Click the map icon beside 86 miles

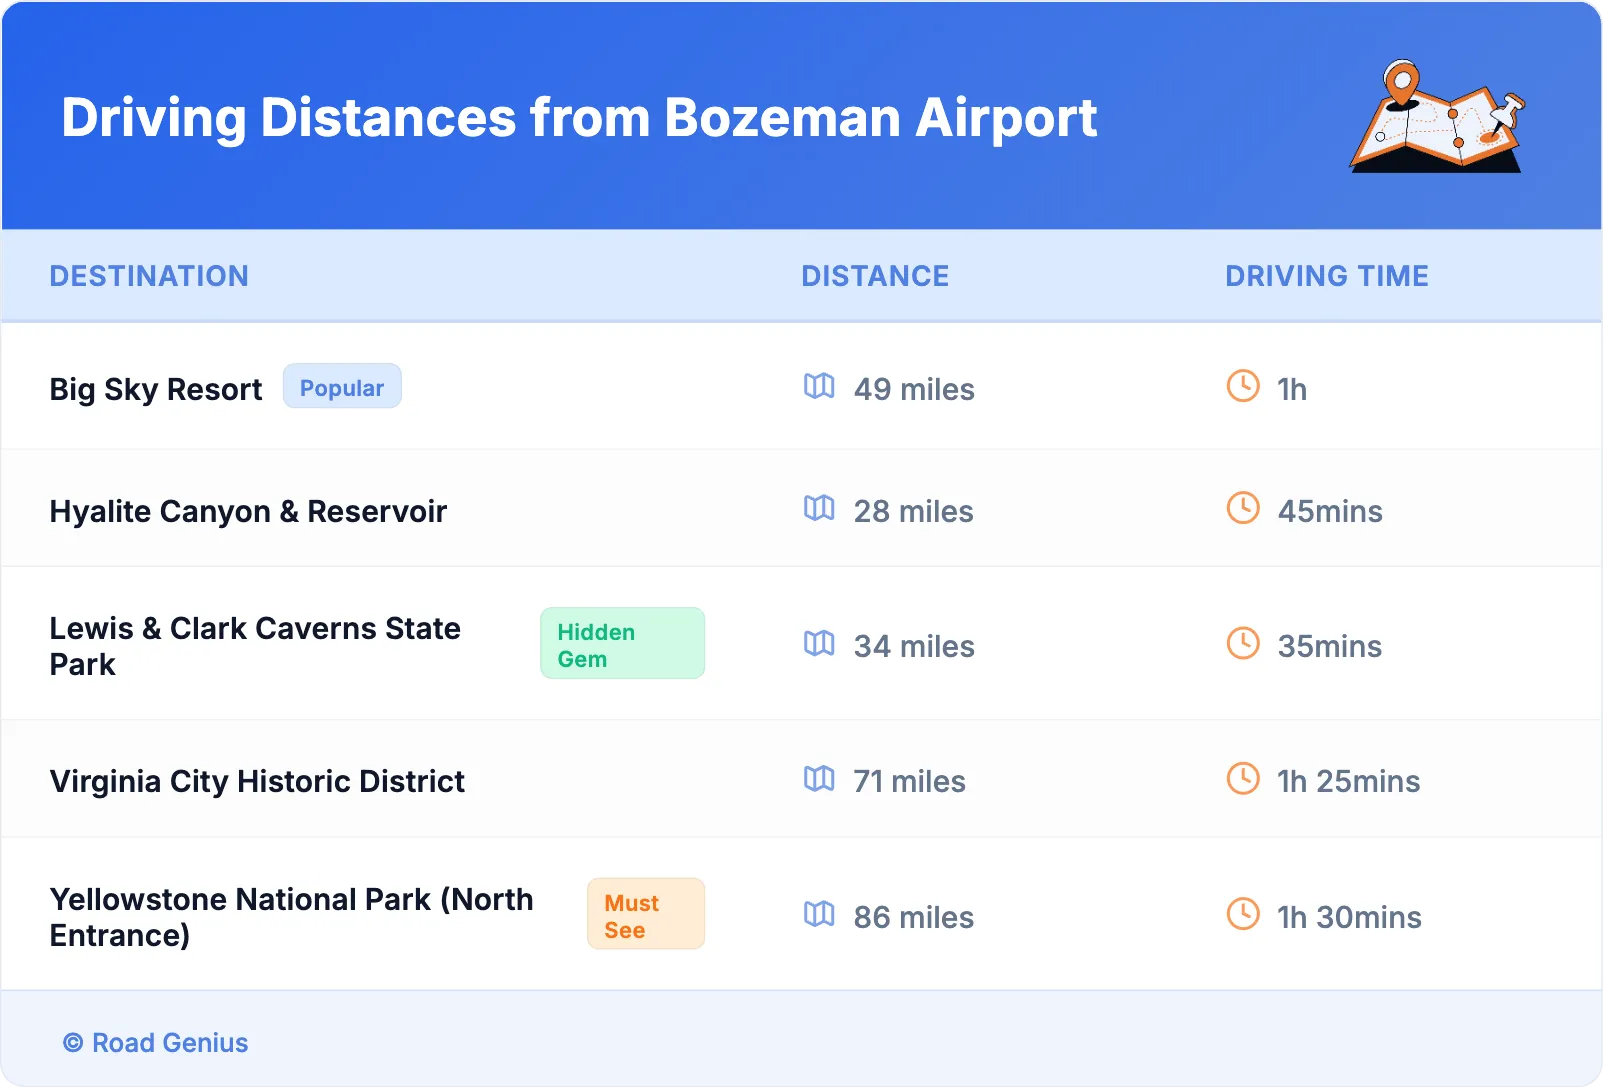tap(819, 914)
